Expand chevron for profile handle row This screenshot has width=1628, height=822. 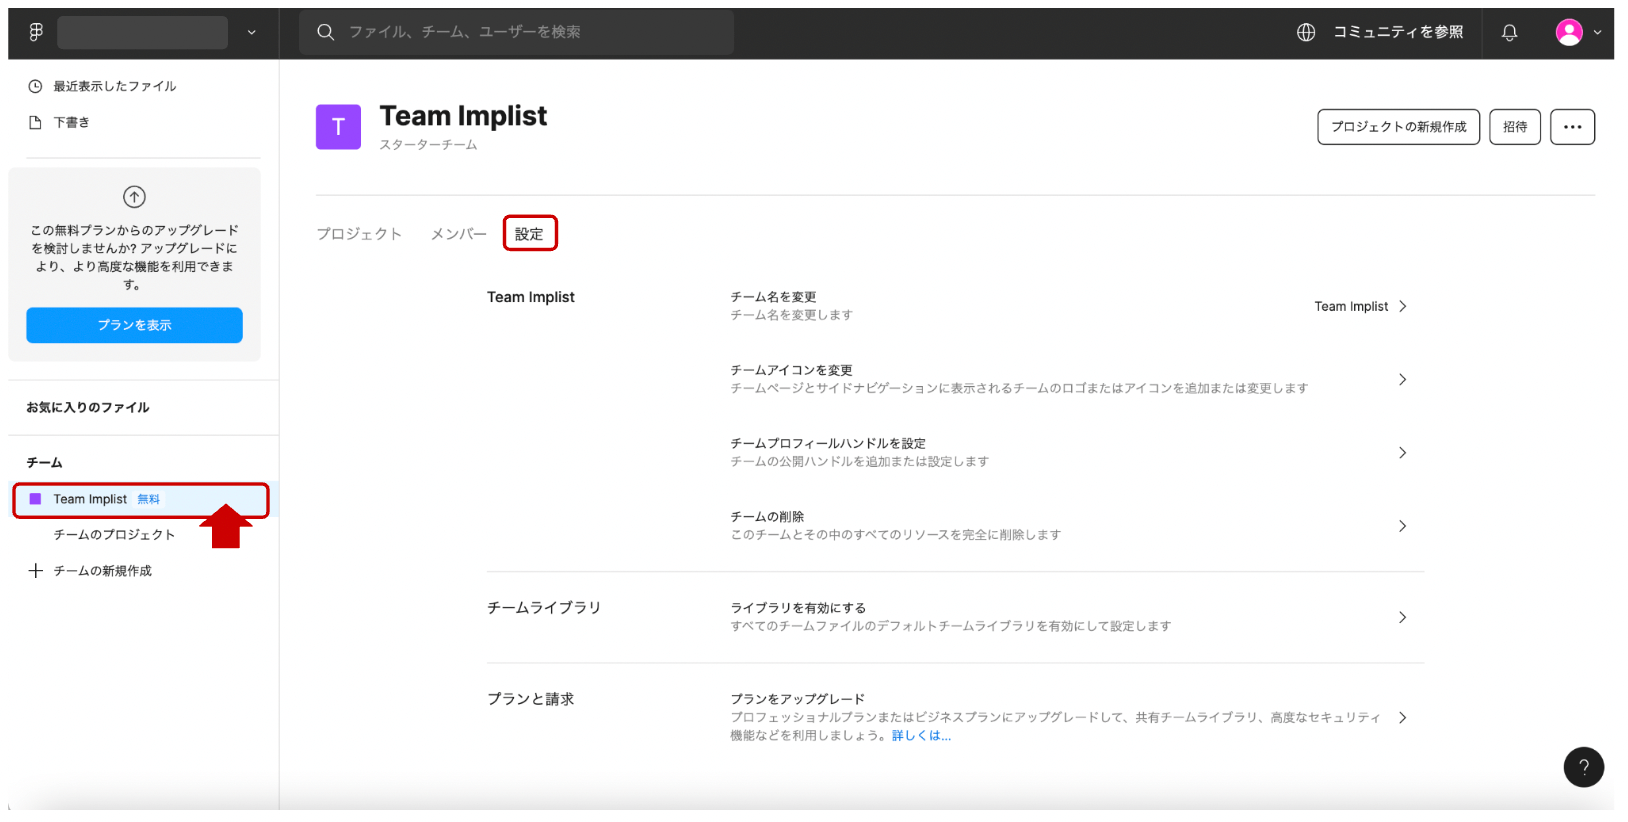tap(1403, 452)
